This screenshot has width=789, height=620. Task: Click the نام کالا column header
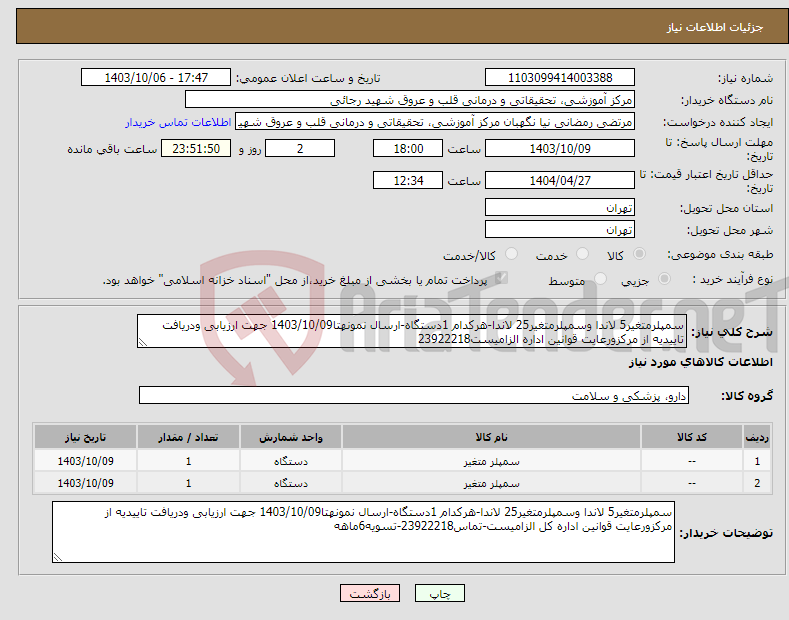click(491, 437)
